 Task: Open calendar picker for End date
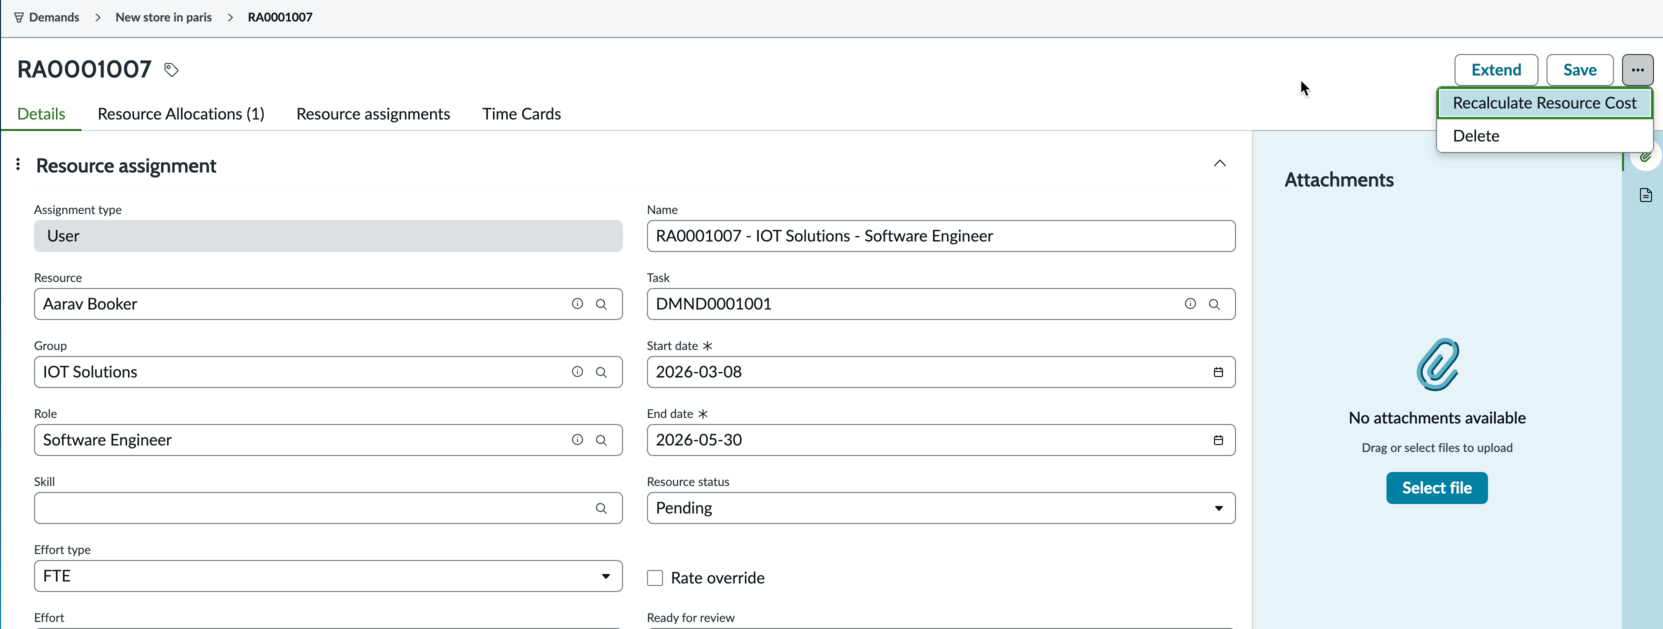point(1218,440)
